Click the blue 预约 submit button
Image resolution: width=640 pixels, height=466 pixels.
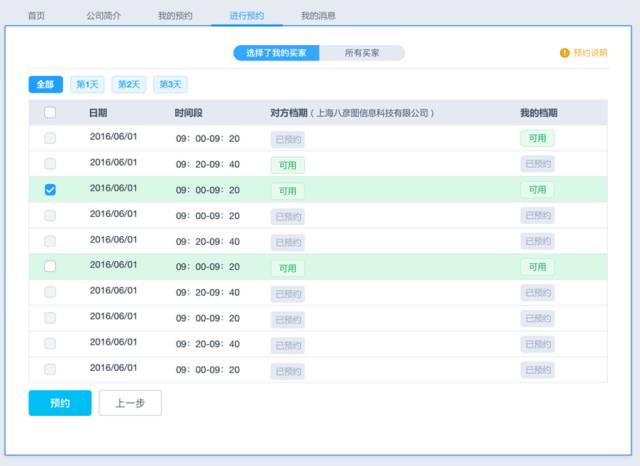60,403
